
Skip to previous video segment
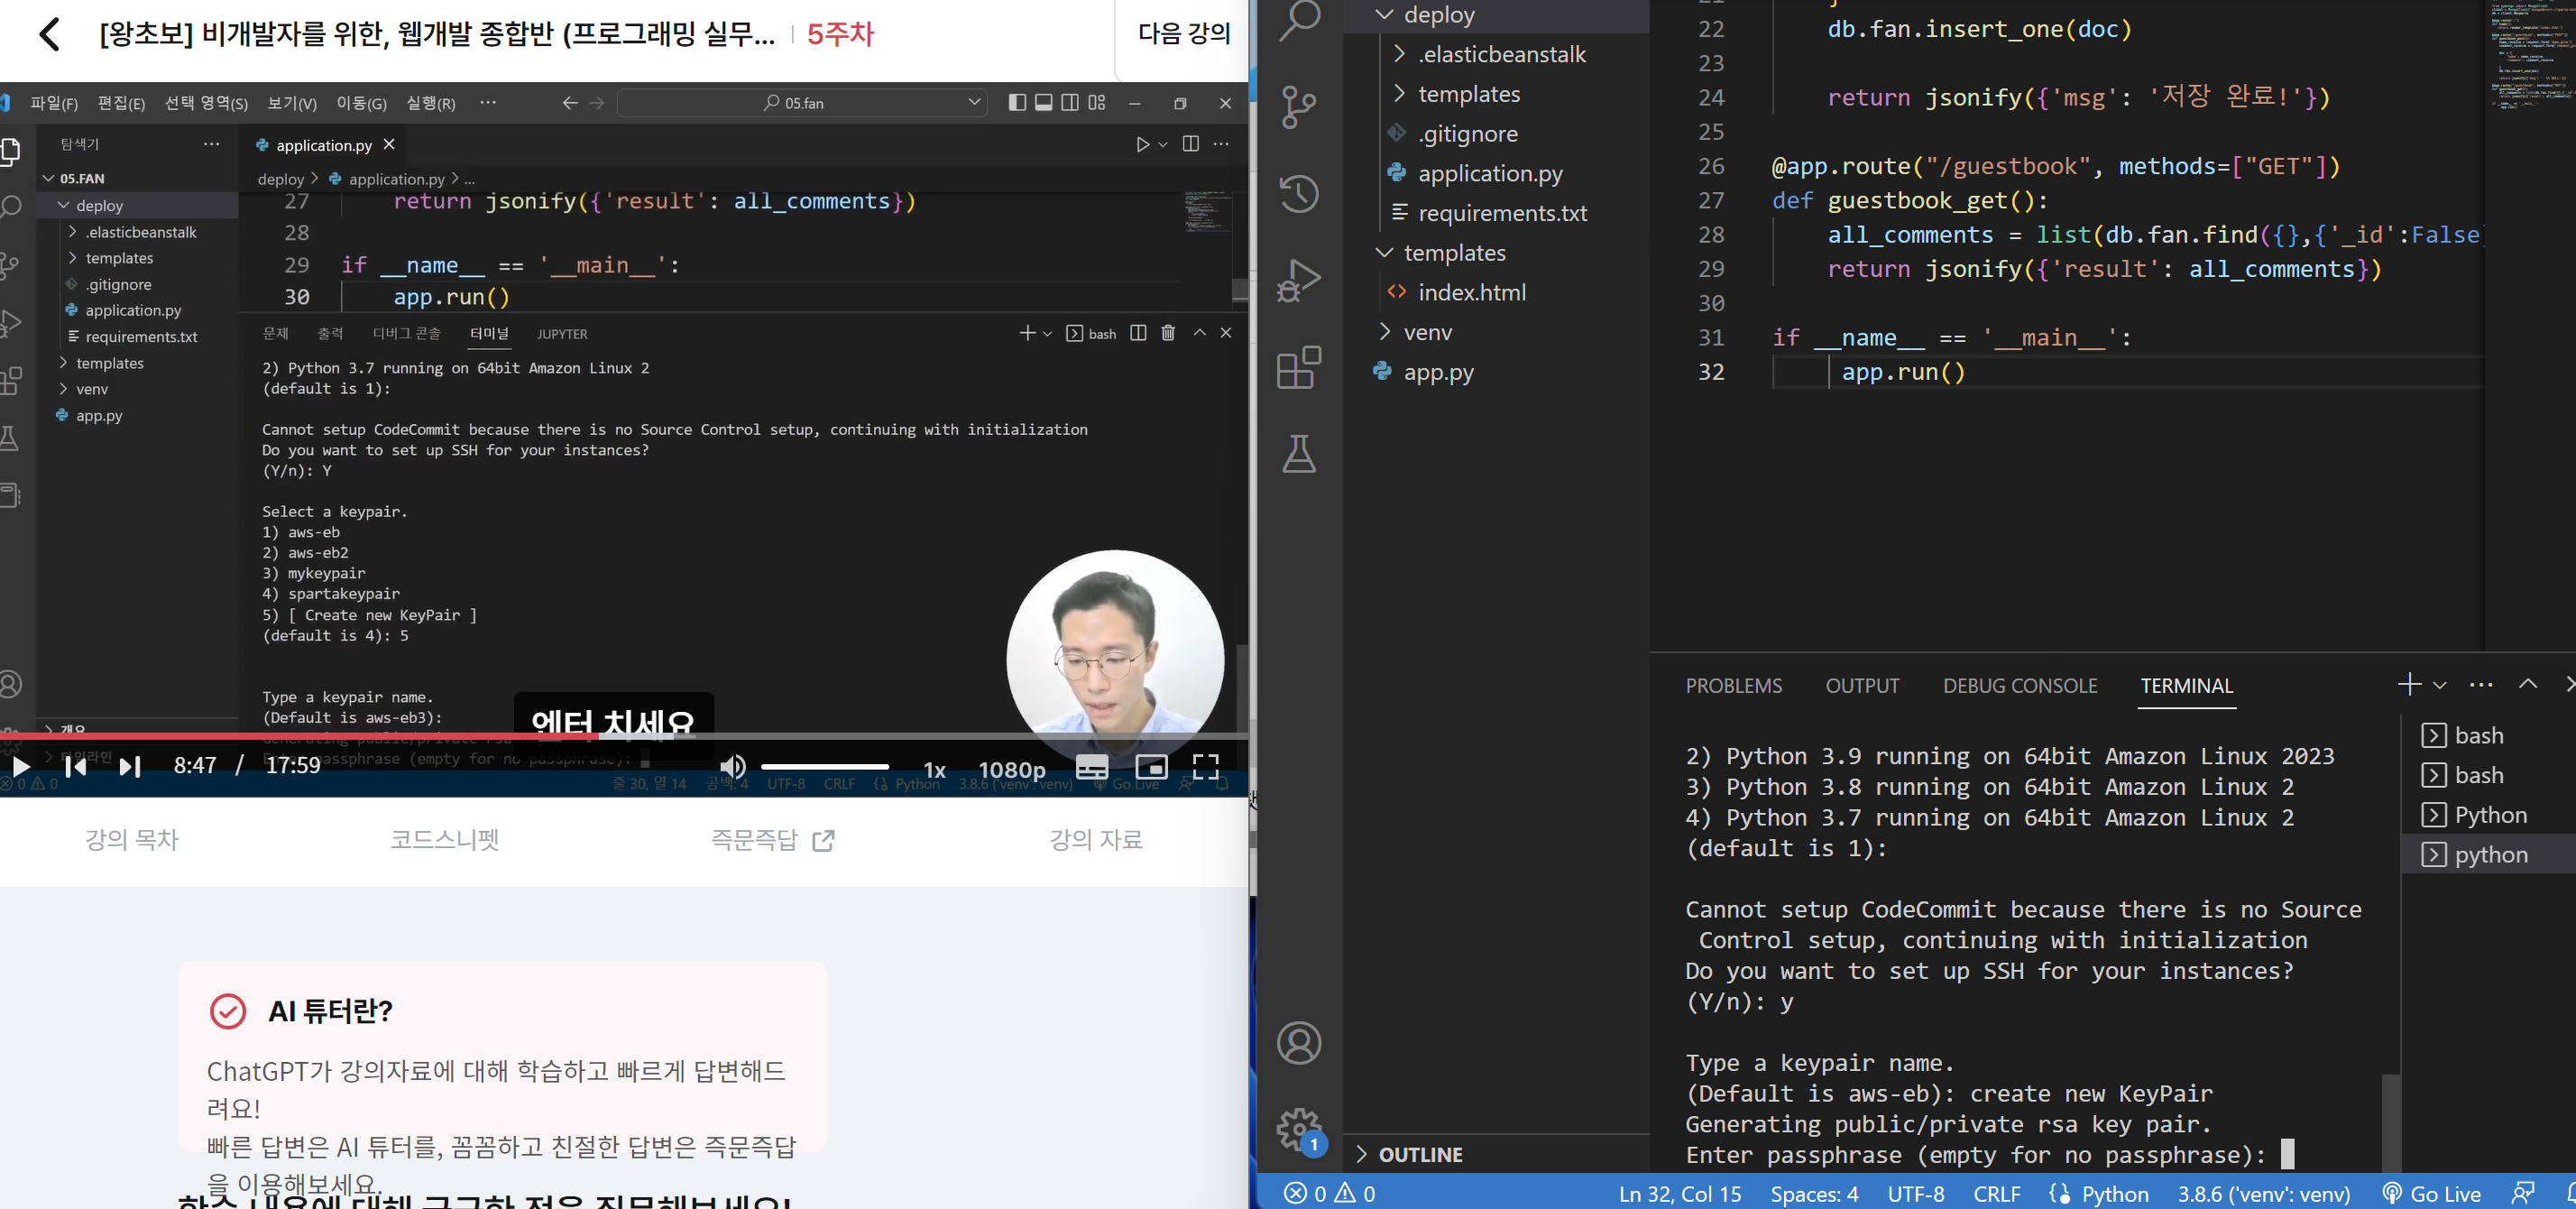pyautogui.click(x=75, y=766)
